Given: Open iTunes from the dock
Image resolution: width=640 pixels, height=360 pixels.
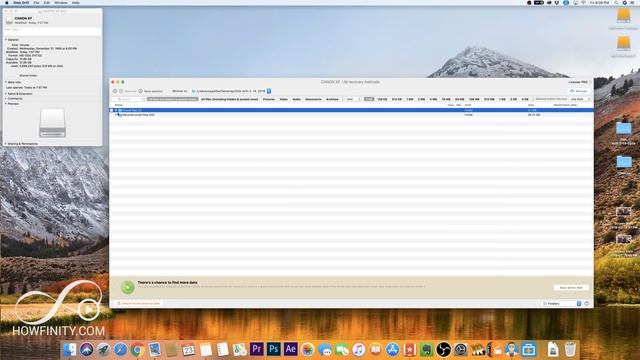Looking at the screenshot, I should [x=358, y=350].
